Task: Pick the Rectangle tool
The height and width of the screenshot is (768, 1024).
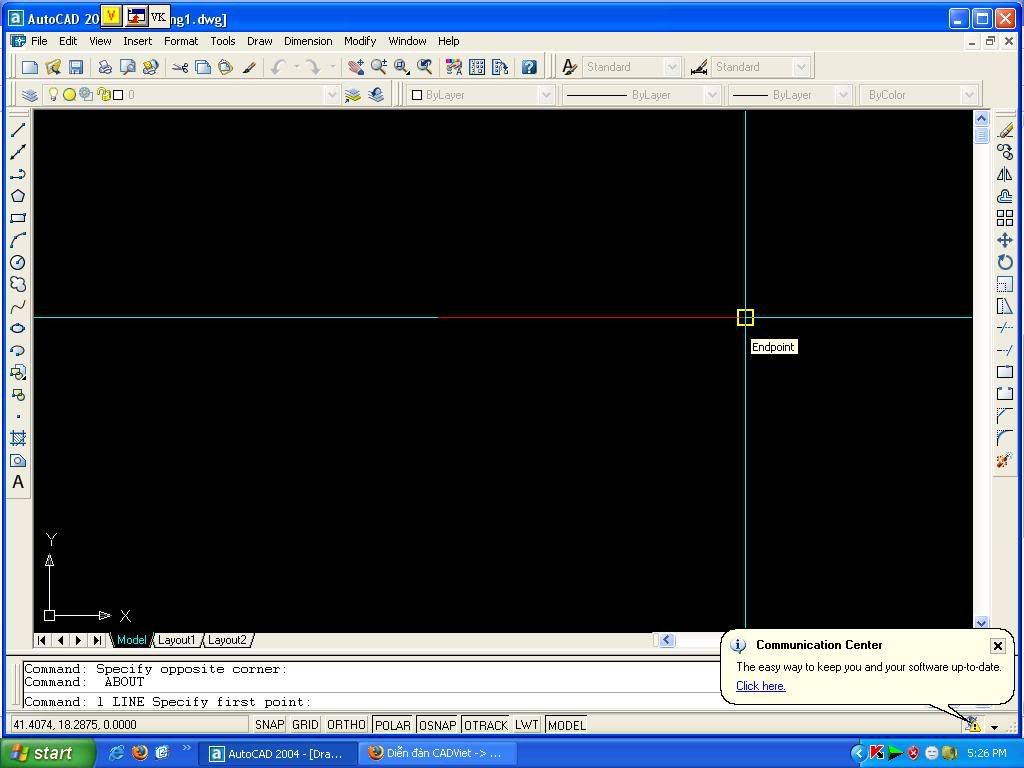Action: (18, 218)
